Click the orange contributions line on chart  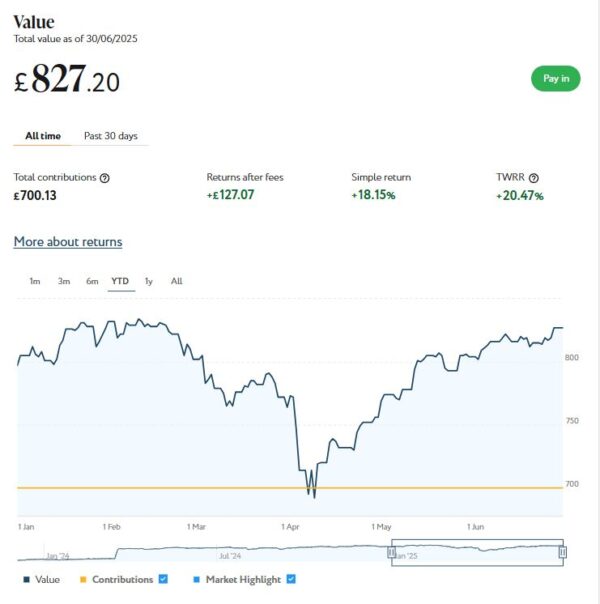[x=150, y=487]
